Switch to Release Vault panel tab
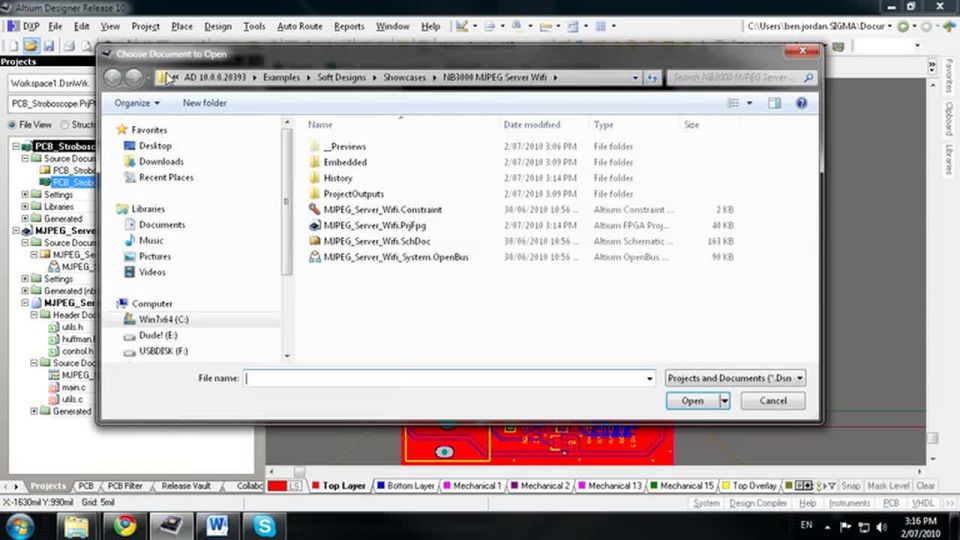This screenshot has width=960, height=540. pyautogui.click(x=186, y=486)
